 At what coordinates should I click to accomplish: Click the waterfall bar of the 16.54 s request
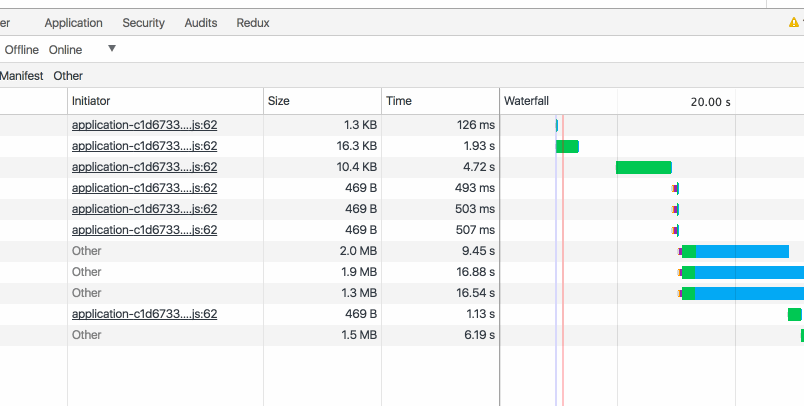coord(741,293)
